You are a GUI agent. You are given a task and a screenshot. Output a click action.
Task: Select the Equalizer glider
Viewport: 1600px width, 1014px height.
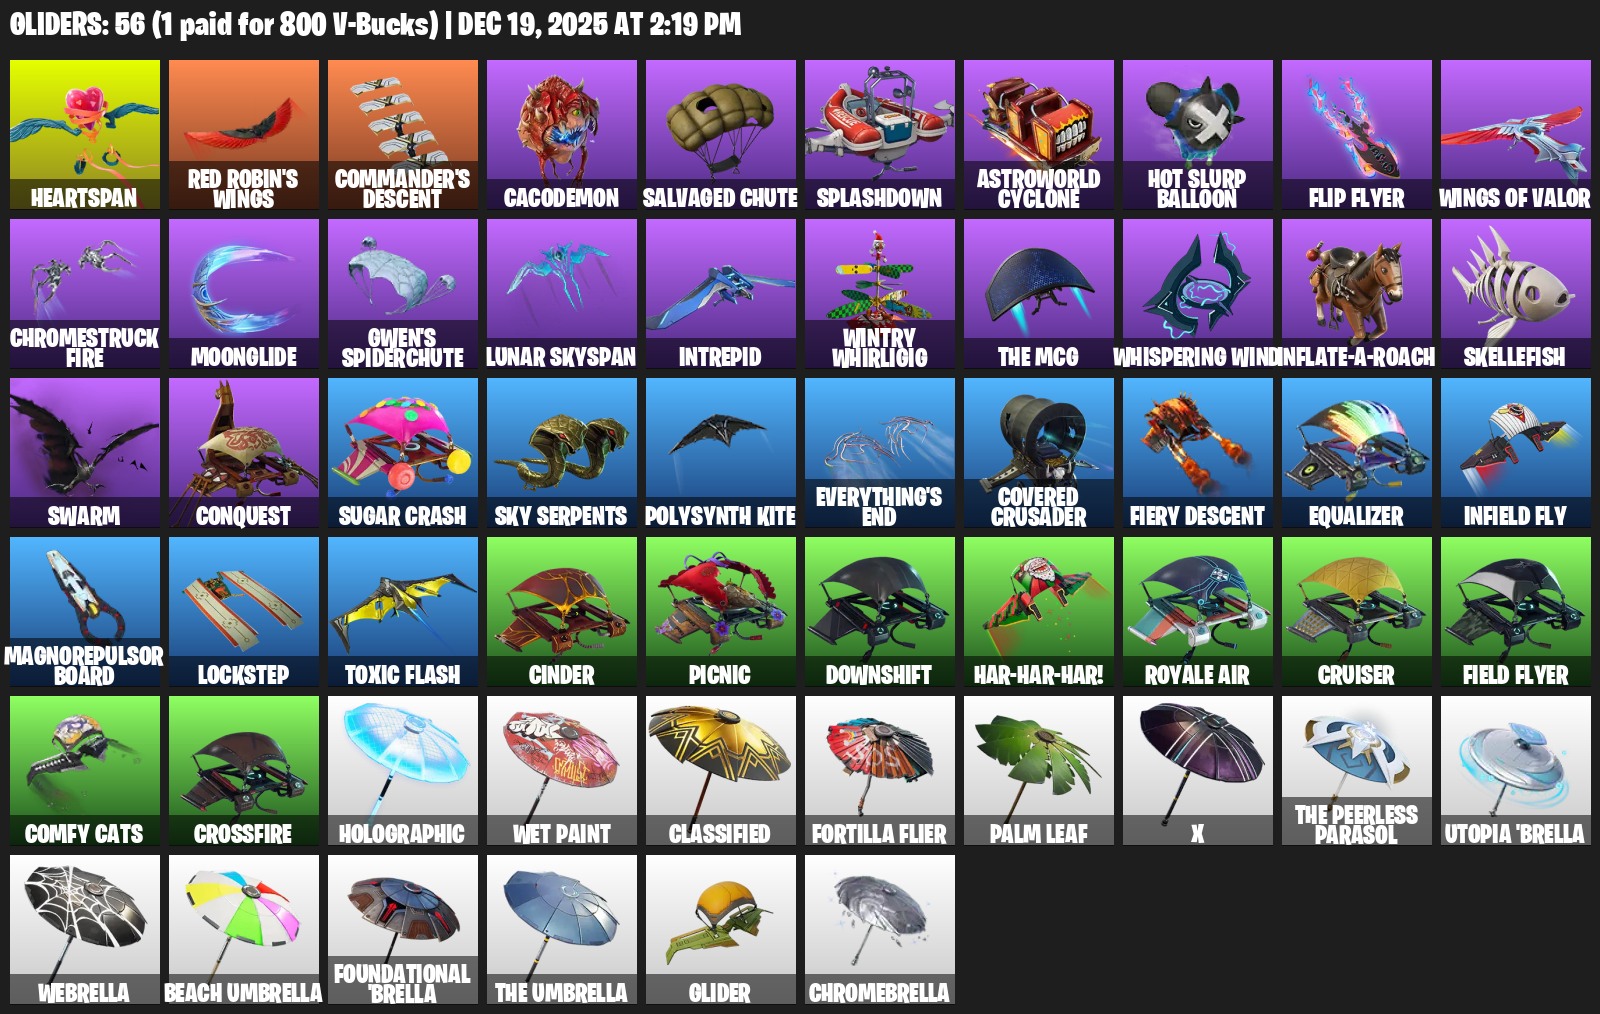[x=1357, y=453]
